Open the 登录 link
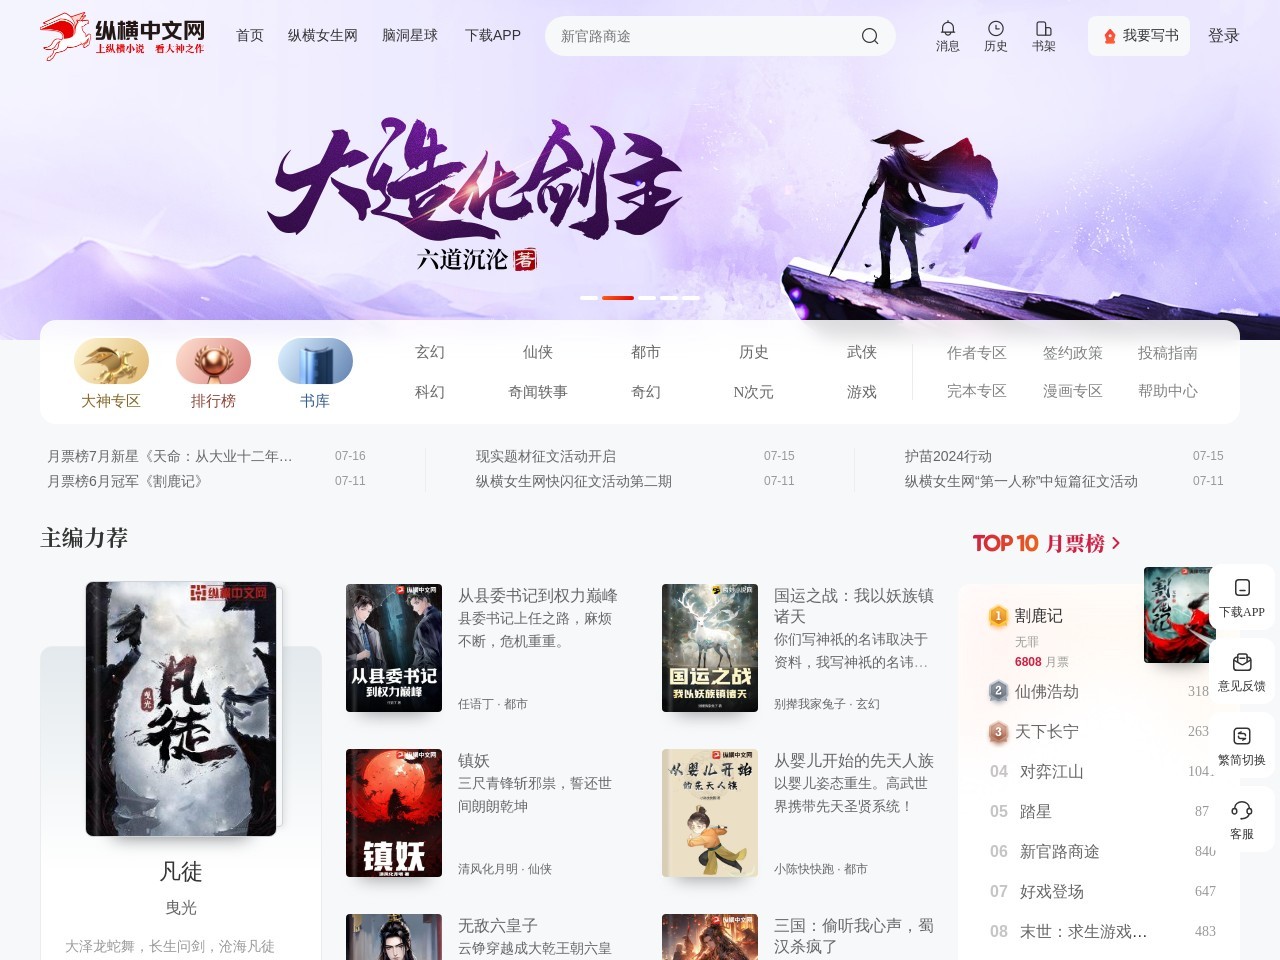Image resolution: width=1280 pixels, height=960 pixels. tap(1224, 35)
